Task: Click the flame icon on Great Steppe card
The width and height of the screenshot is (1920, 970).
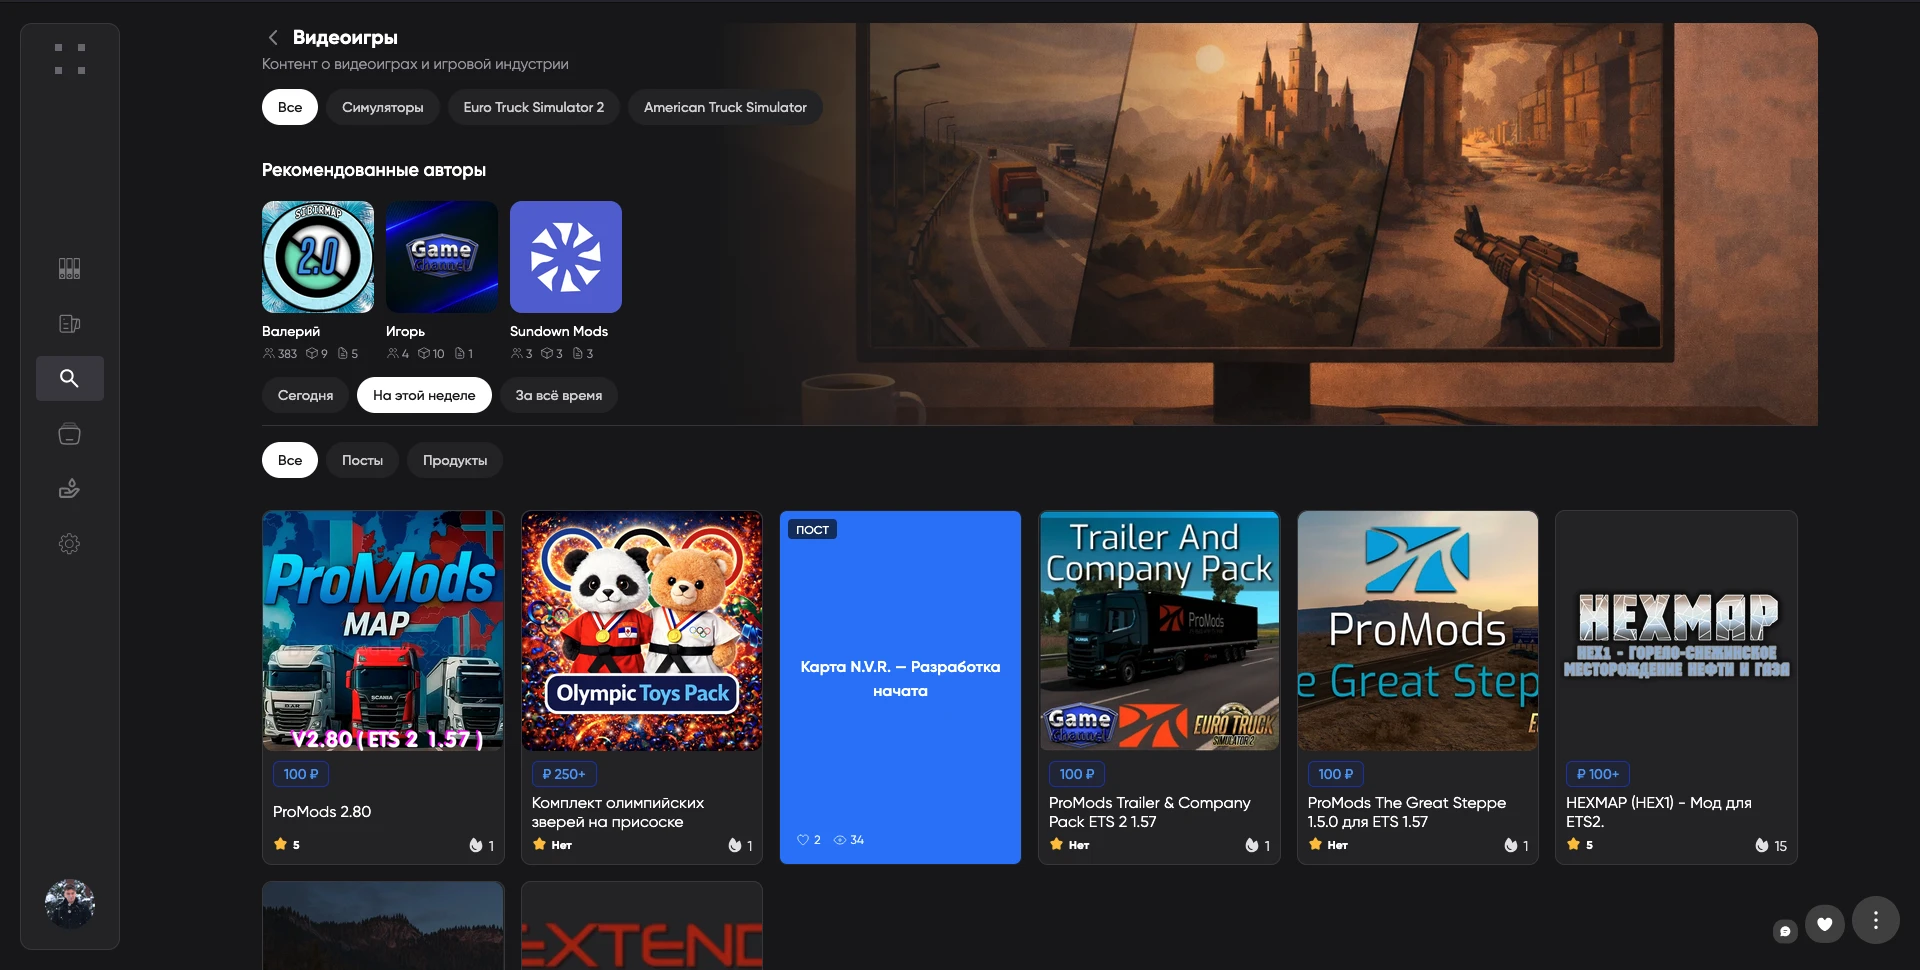Action: click(x=1511, y=845)
